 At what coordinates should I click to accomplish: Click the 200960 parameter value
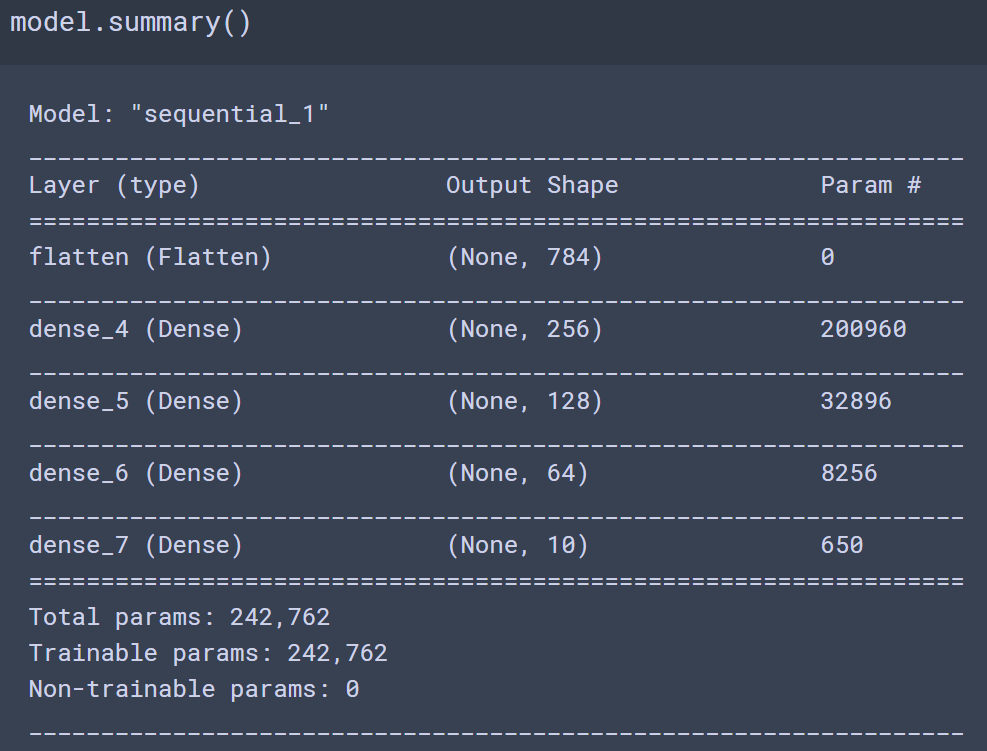864,329
